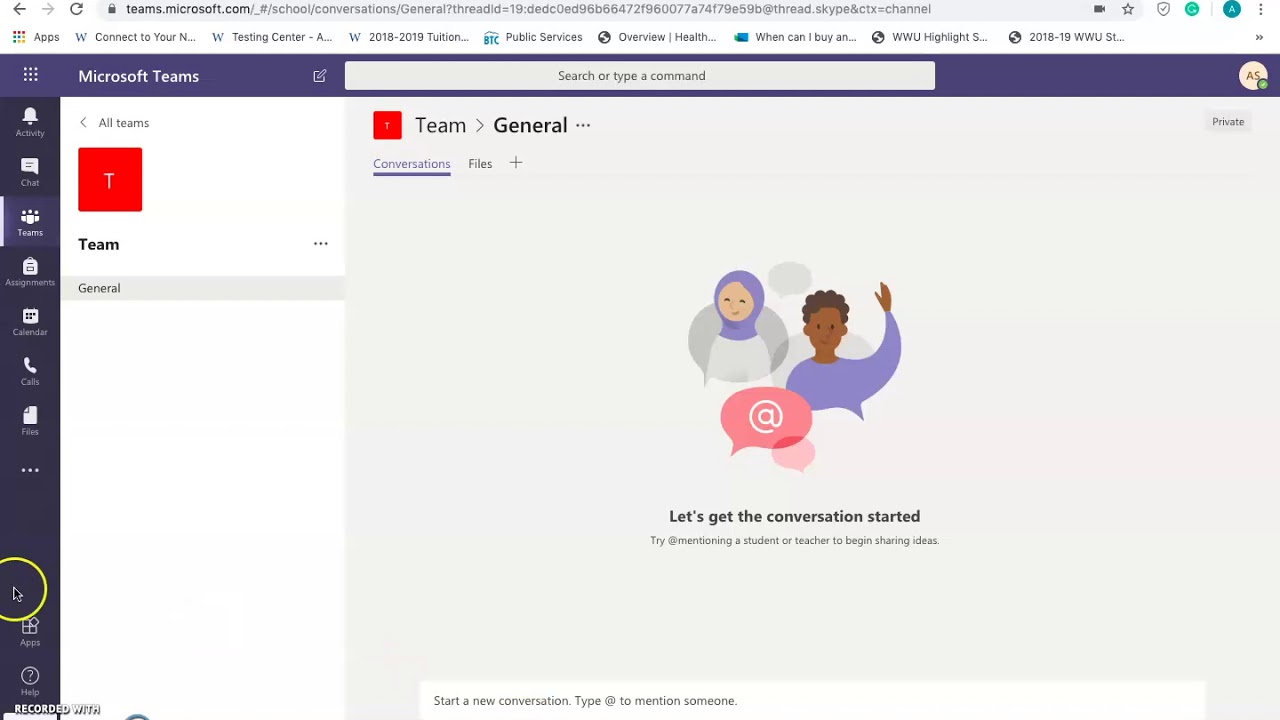Click the search or command box
This screenshot has width=1280, height=720.
click(640, 76)
